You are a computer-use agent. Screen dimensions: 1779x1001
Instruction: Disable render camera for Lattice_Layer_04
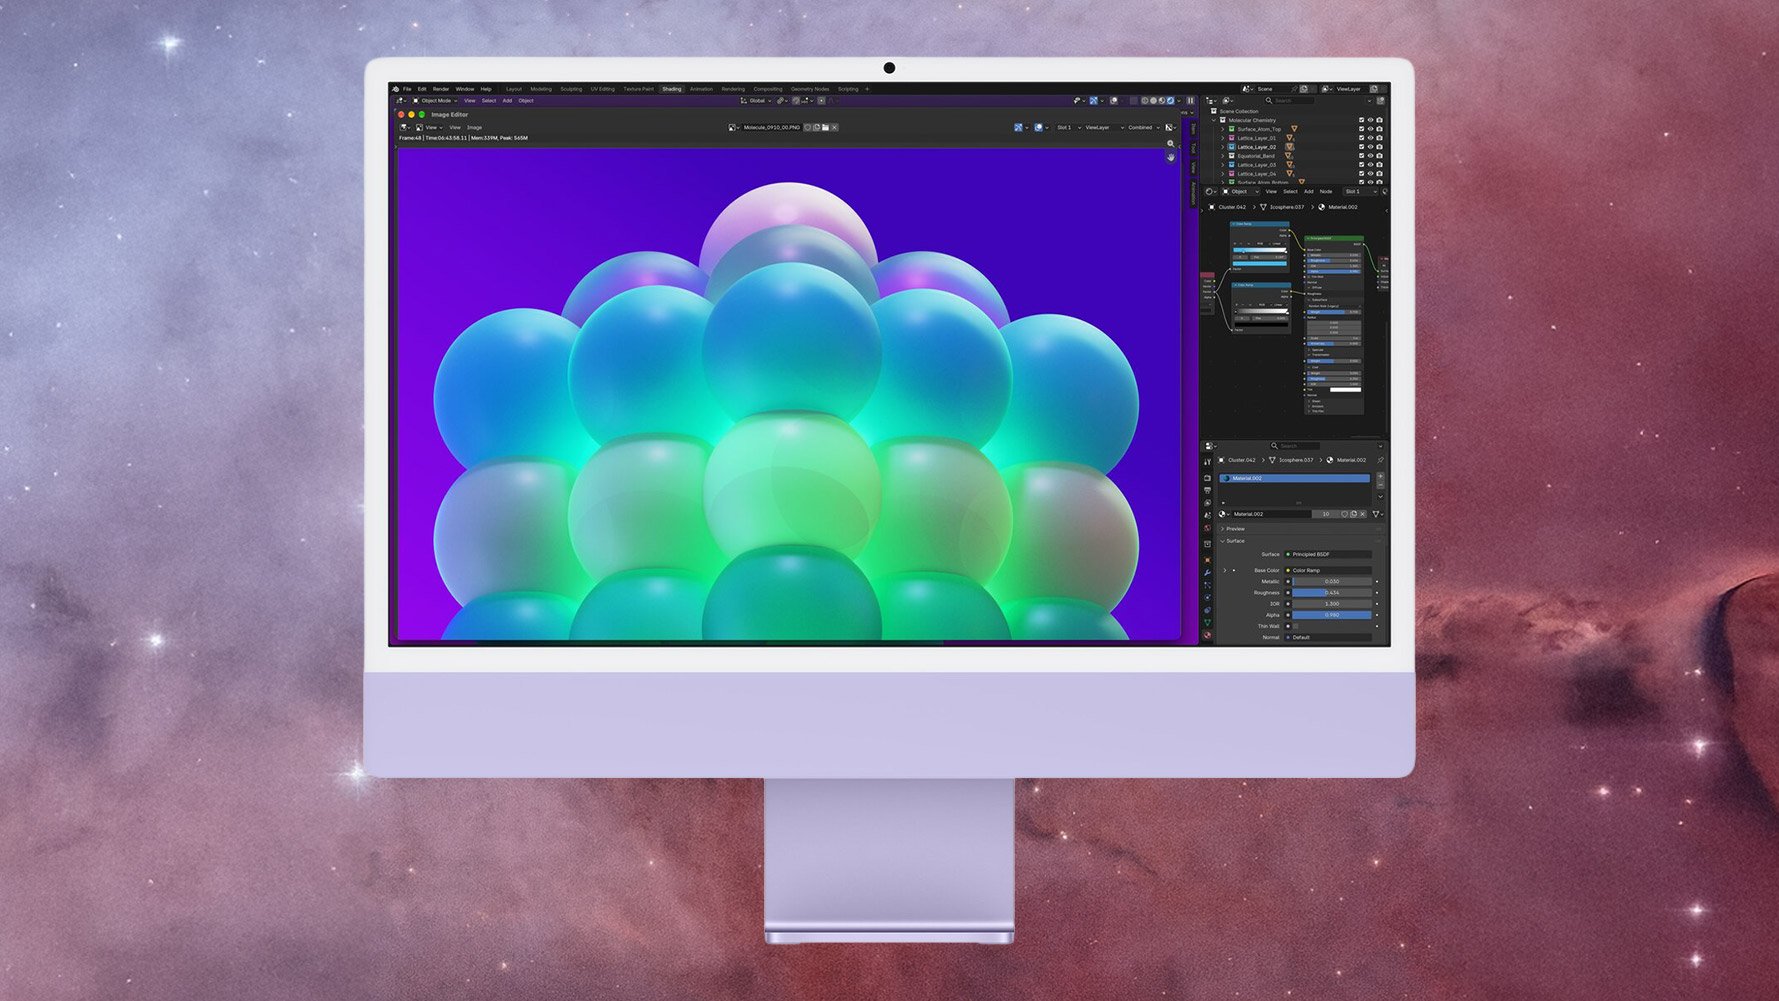(x=1379, y=174)
